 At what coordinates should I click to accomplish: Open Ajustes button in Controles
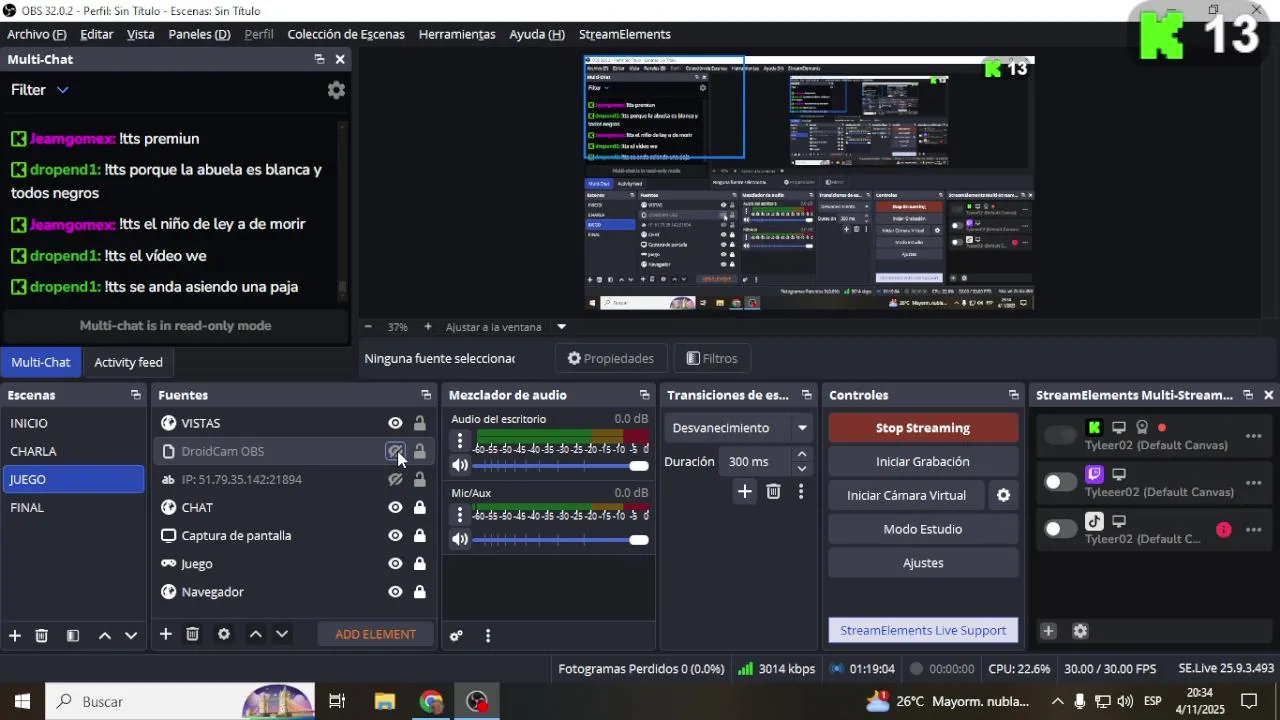pos(923,563)
